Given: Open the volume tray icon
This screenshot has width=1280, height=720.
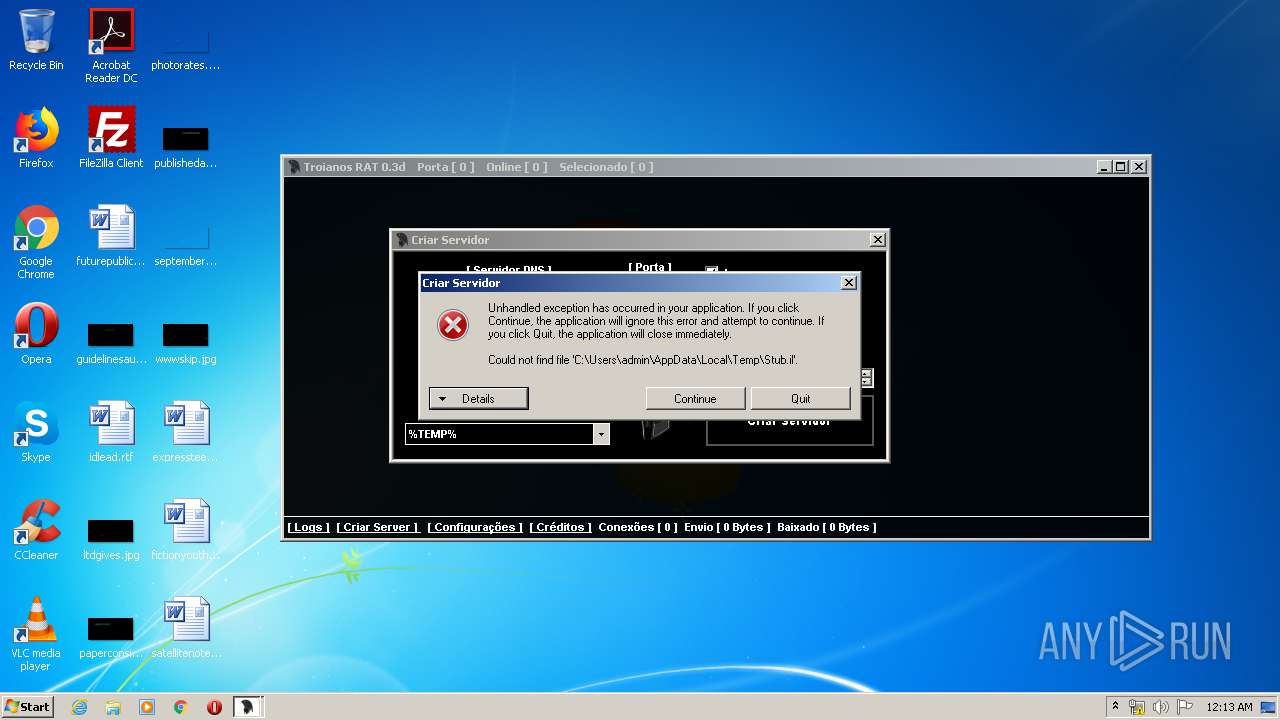Looking at the screenshot, I should point(1161,707).
